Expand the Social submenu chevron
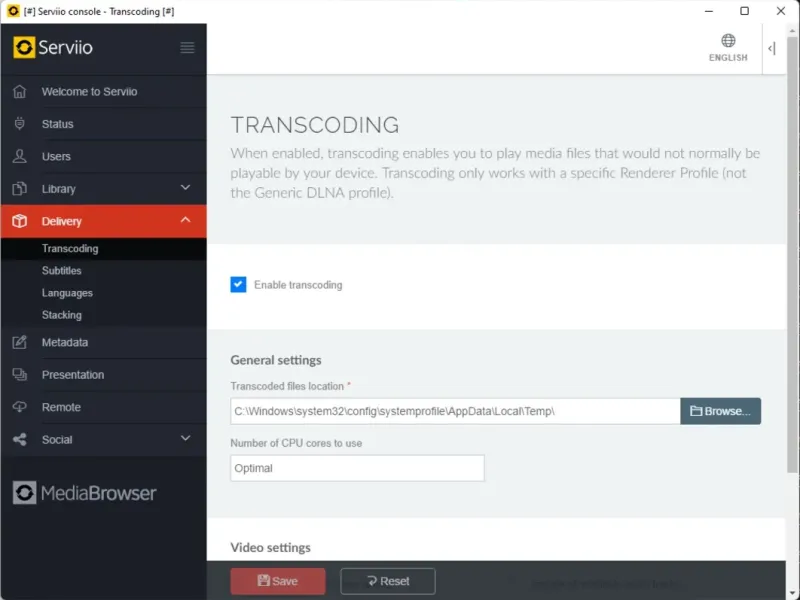The height and width of the screenshot is (600, 800). click(x=185, y=438)
